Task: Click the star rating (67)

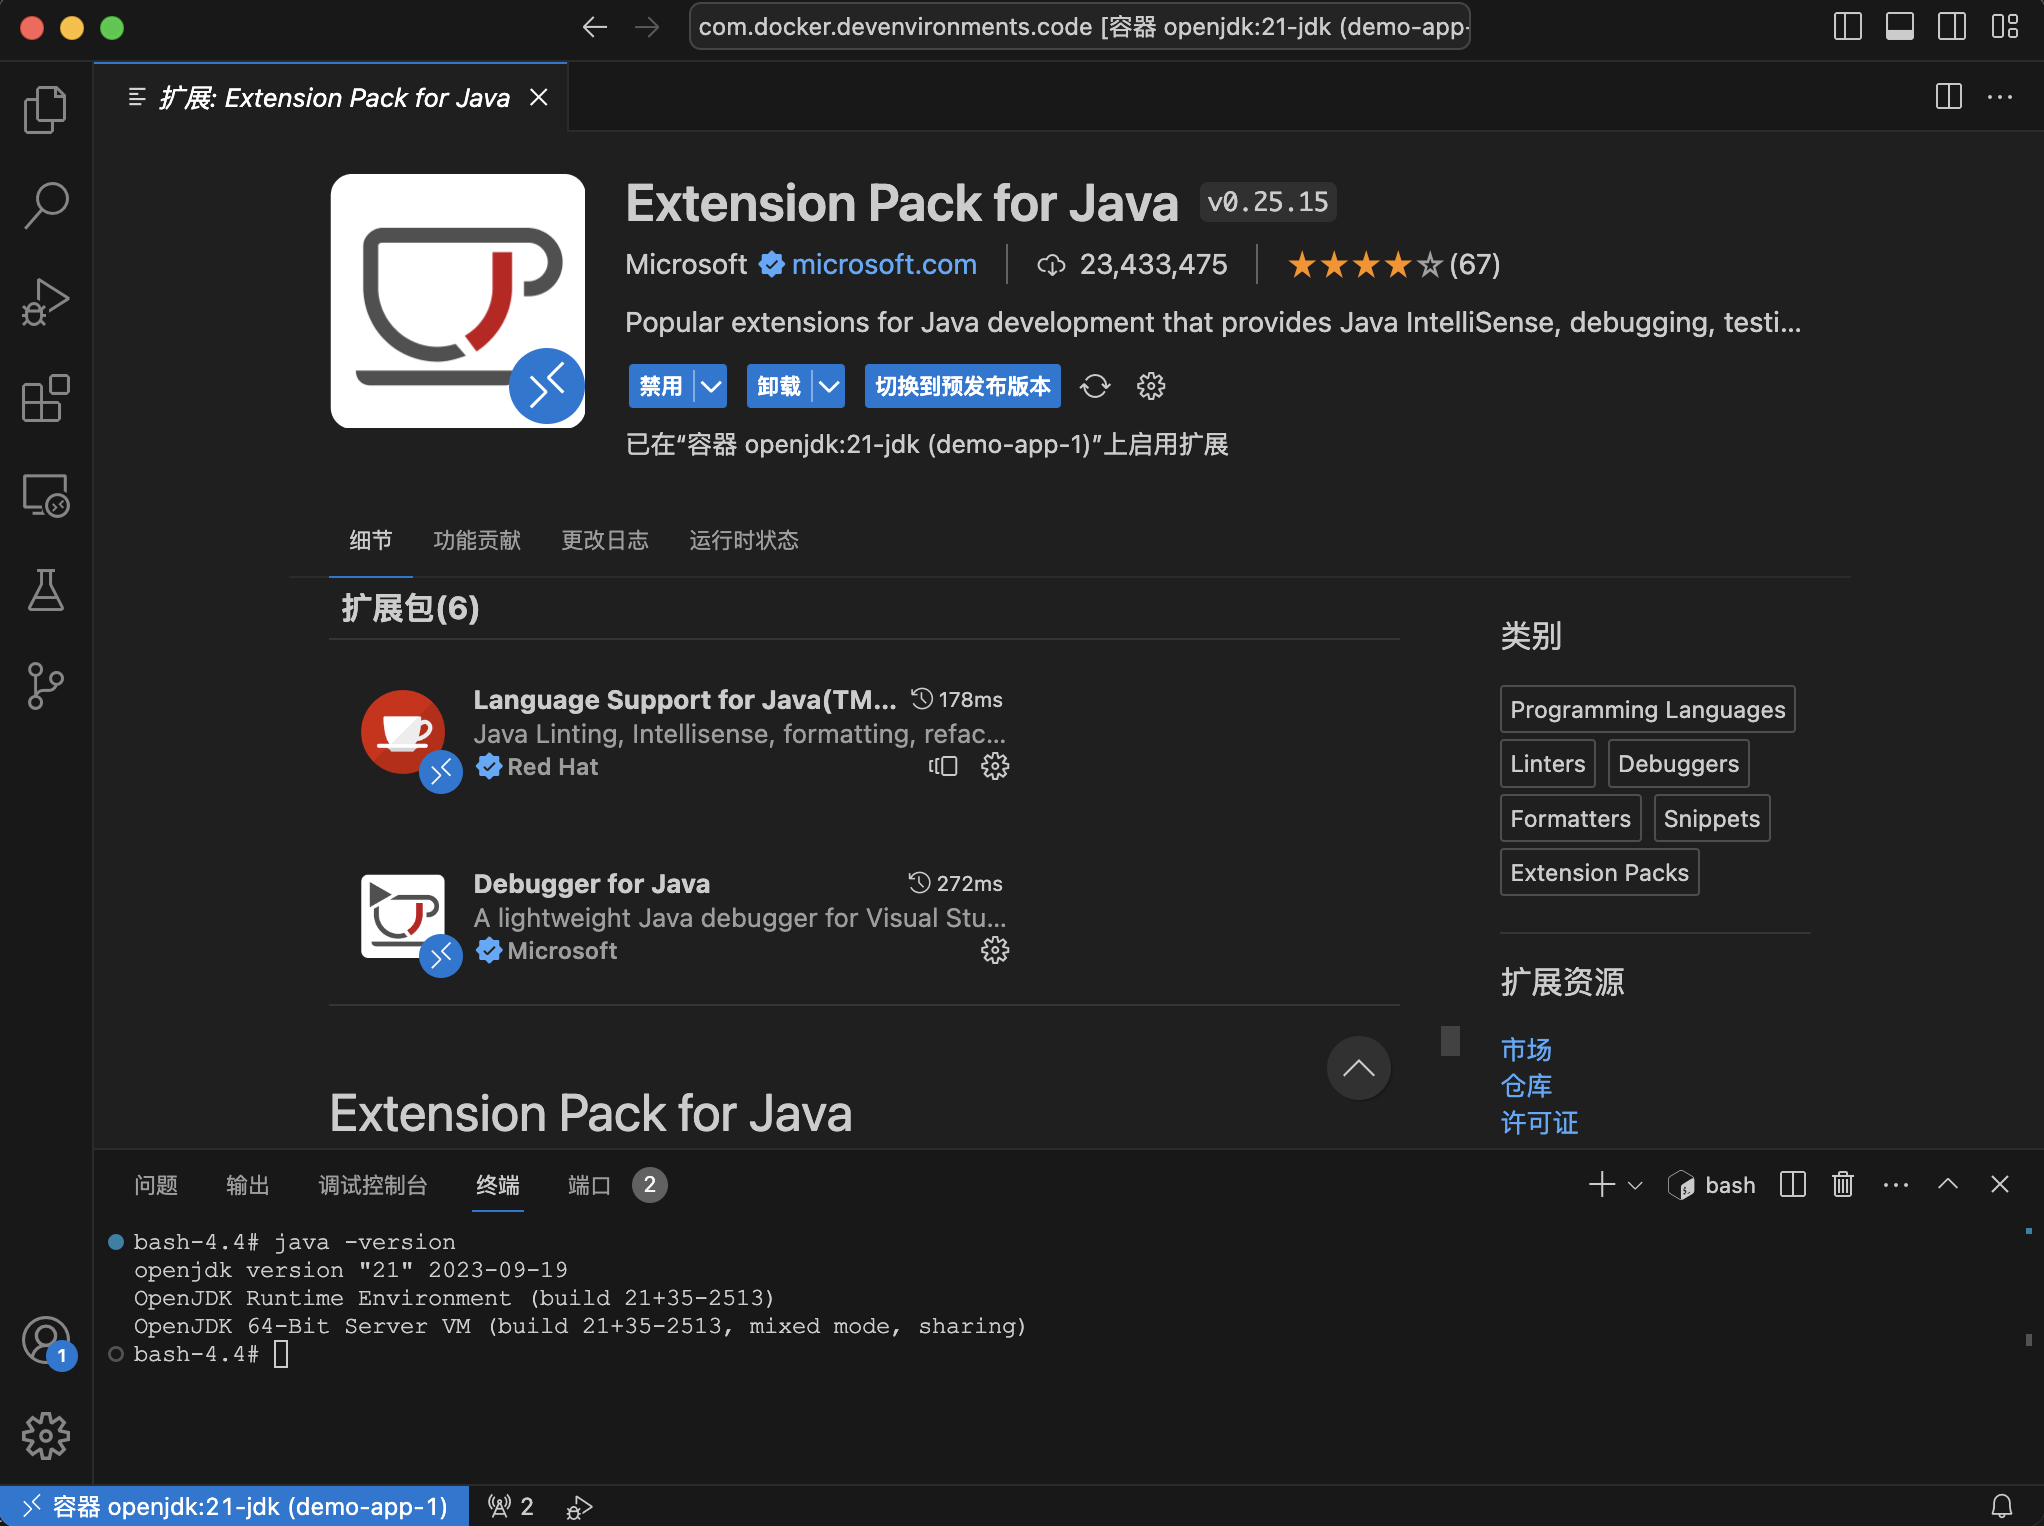Action: [x=1394, y=264]
